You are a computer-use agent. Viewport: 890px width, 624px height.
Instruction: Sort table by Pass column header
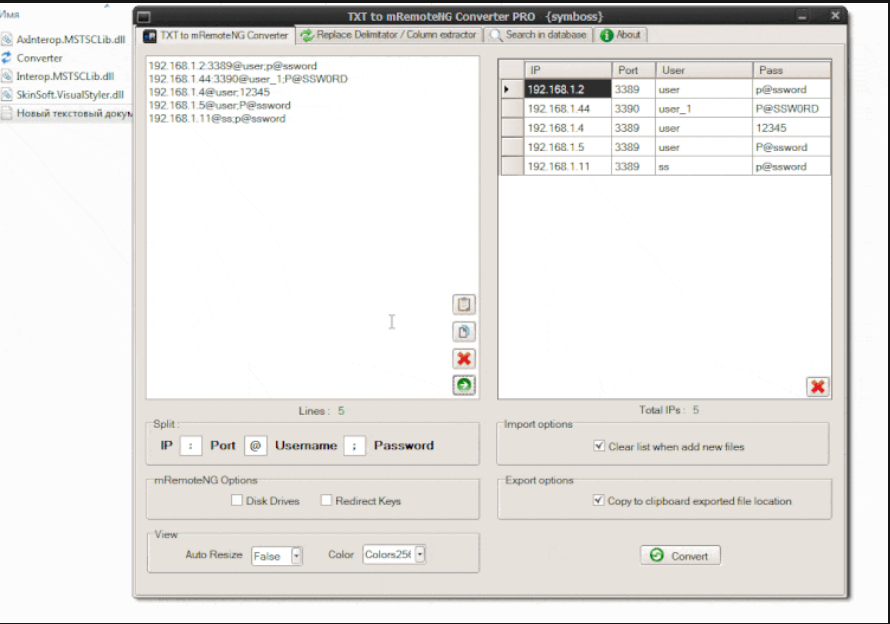[x=792, y=70]
